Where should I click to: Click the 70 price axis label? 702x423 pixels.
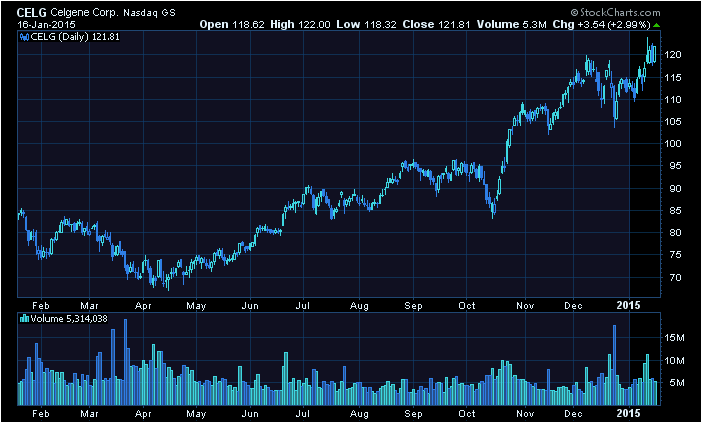tap(676, 278)
